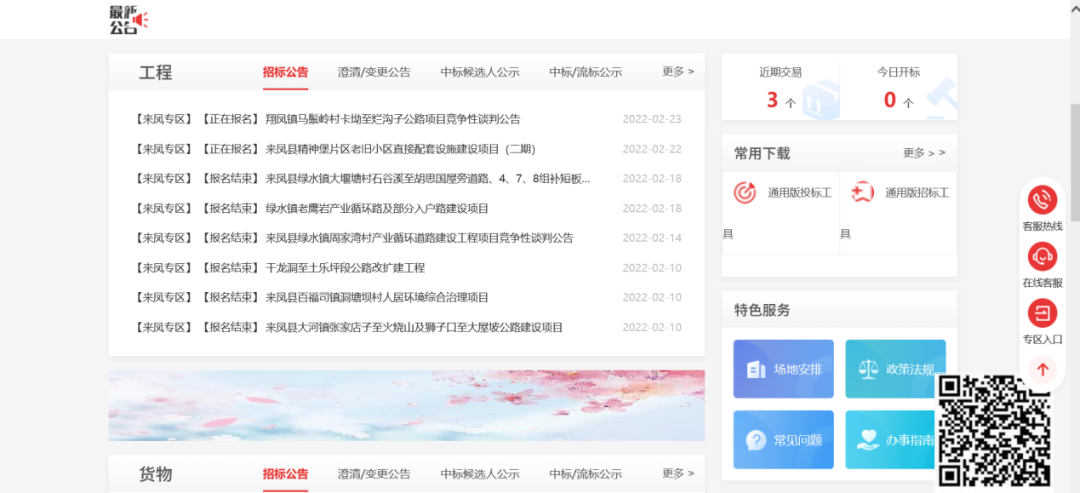Click the pink floral banner image

406,405
